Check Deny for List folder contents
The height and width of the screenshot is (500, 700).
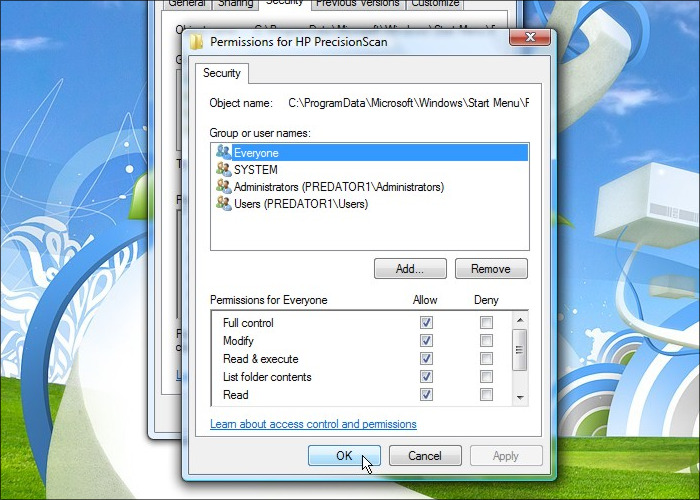click(x=486, y=377)
